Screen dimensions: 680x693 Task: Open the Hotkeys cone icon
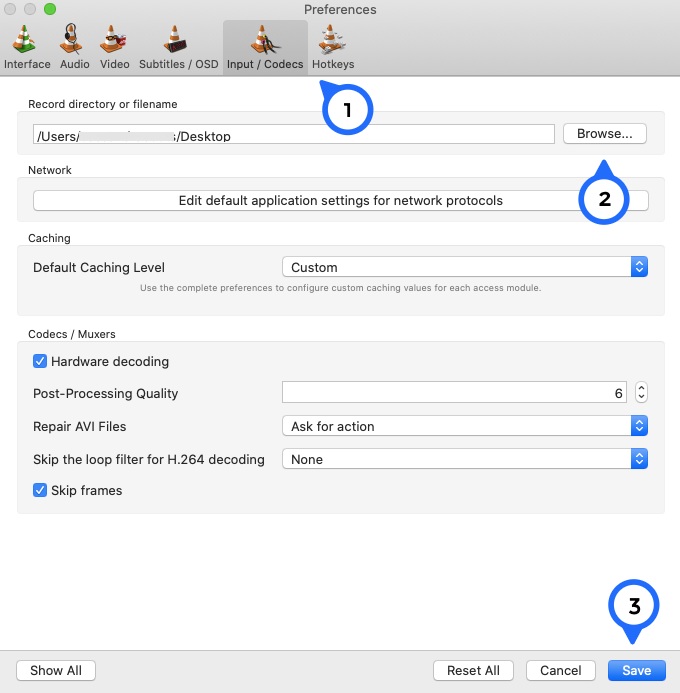331,39
